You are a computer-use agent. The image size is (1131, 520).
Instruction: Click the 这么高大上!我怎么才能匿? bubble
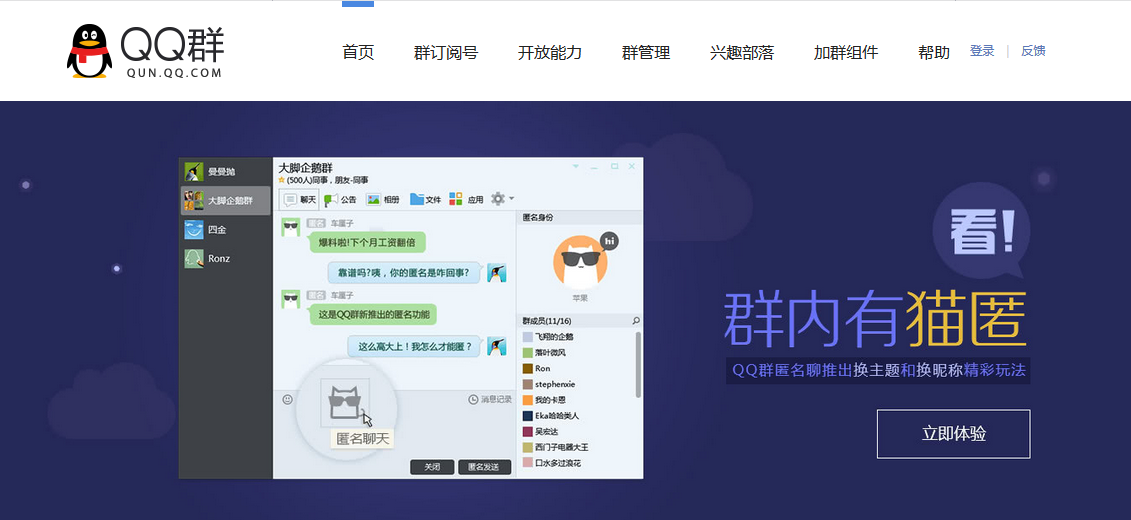414,346
